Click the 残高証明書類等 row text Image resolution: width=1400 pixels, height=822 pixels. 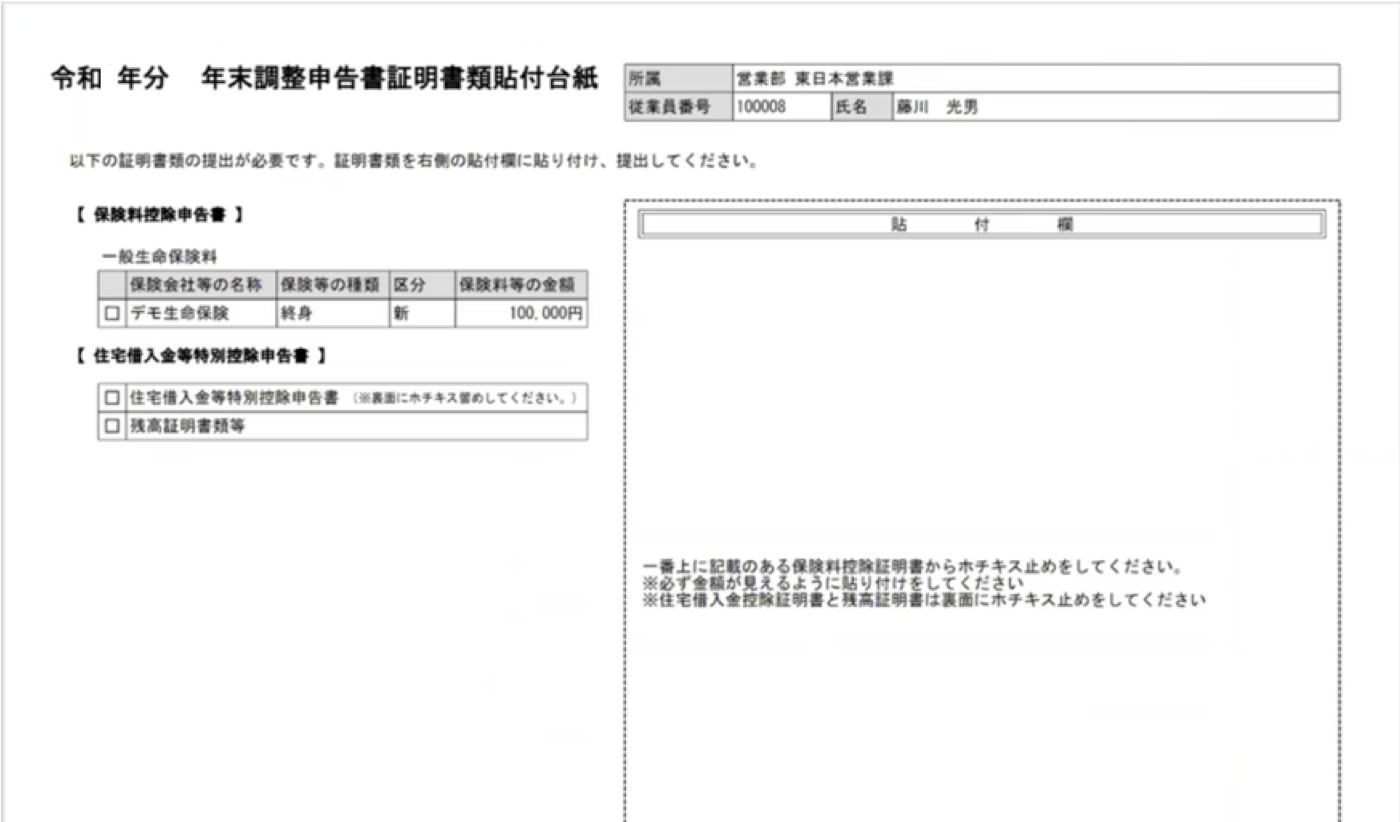pos(188,426)
